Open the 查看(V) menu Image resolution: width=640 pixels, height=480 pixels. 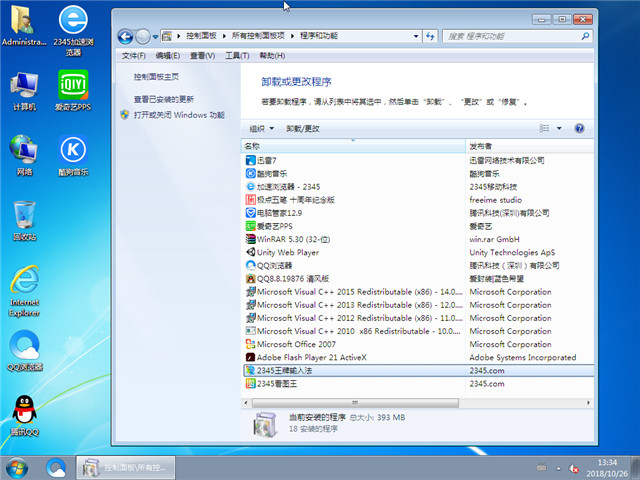click(x=202, y=56)
